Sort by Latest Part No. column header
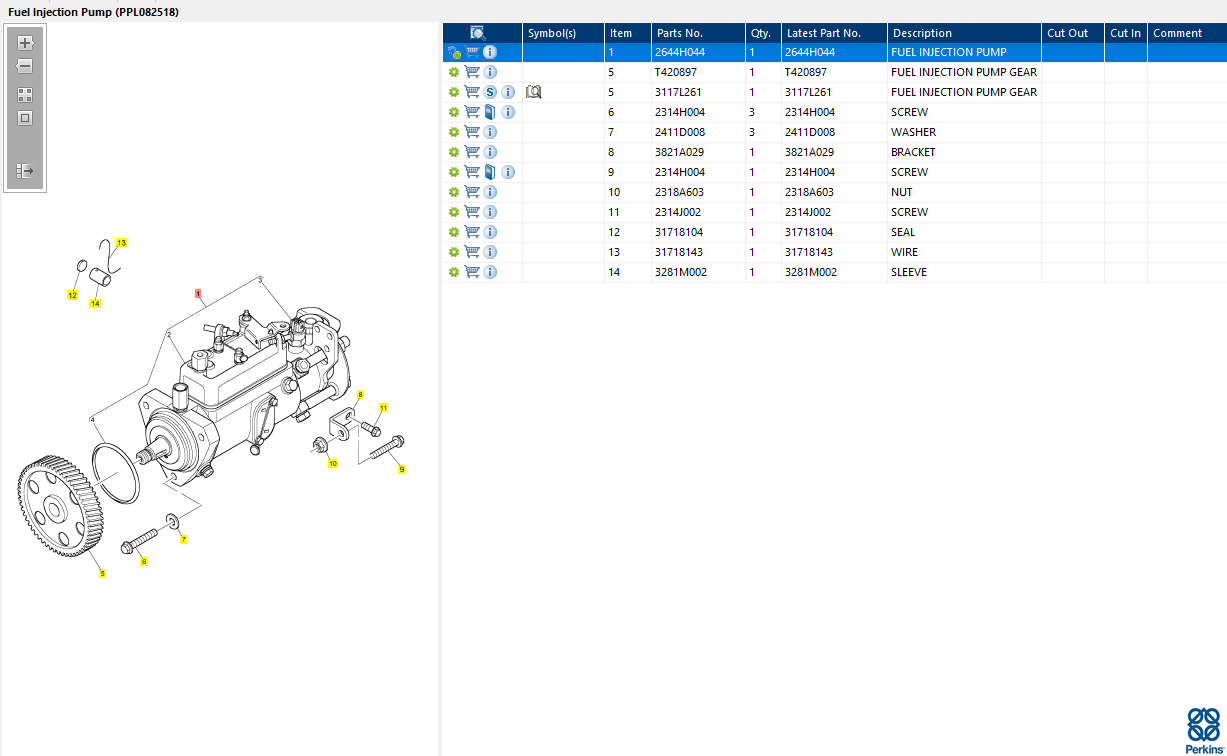Image resolution: width=1227 pixels, height=756 pixels. tap(835, 33)
